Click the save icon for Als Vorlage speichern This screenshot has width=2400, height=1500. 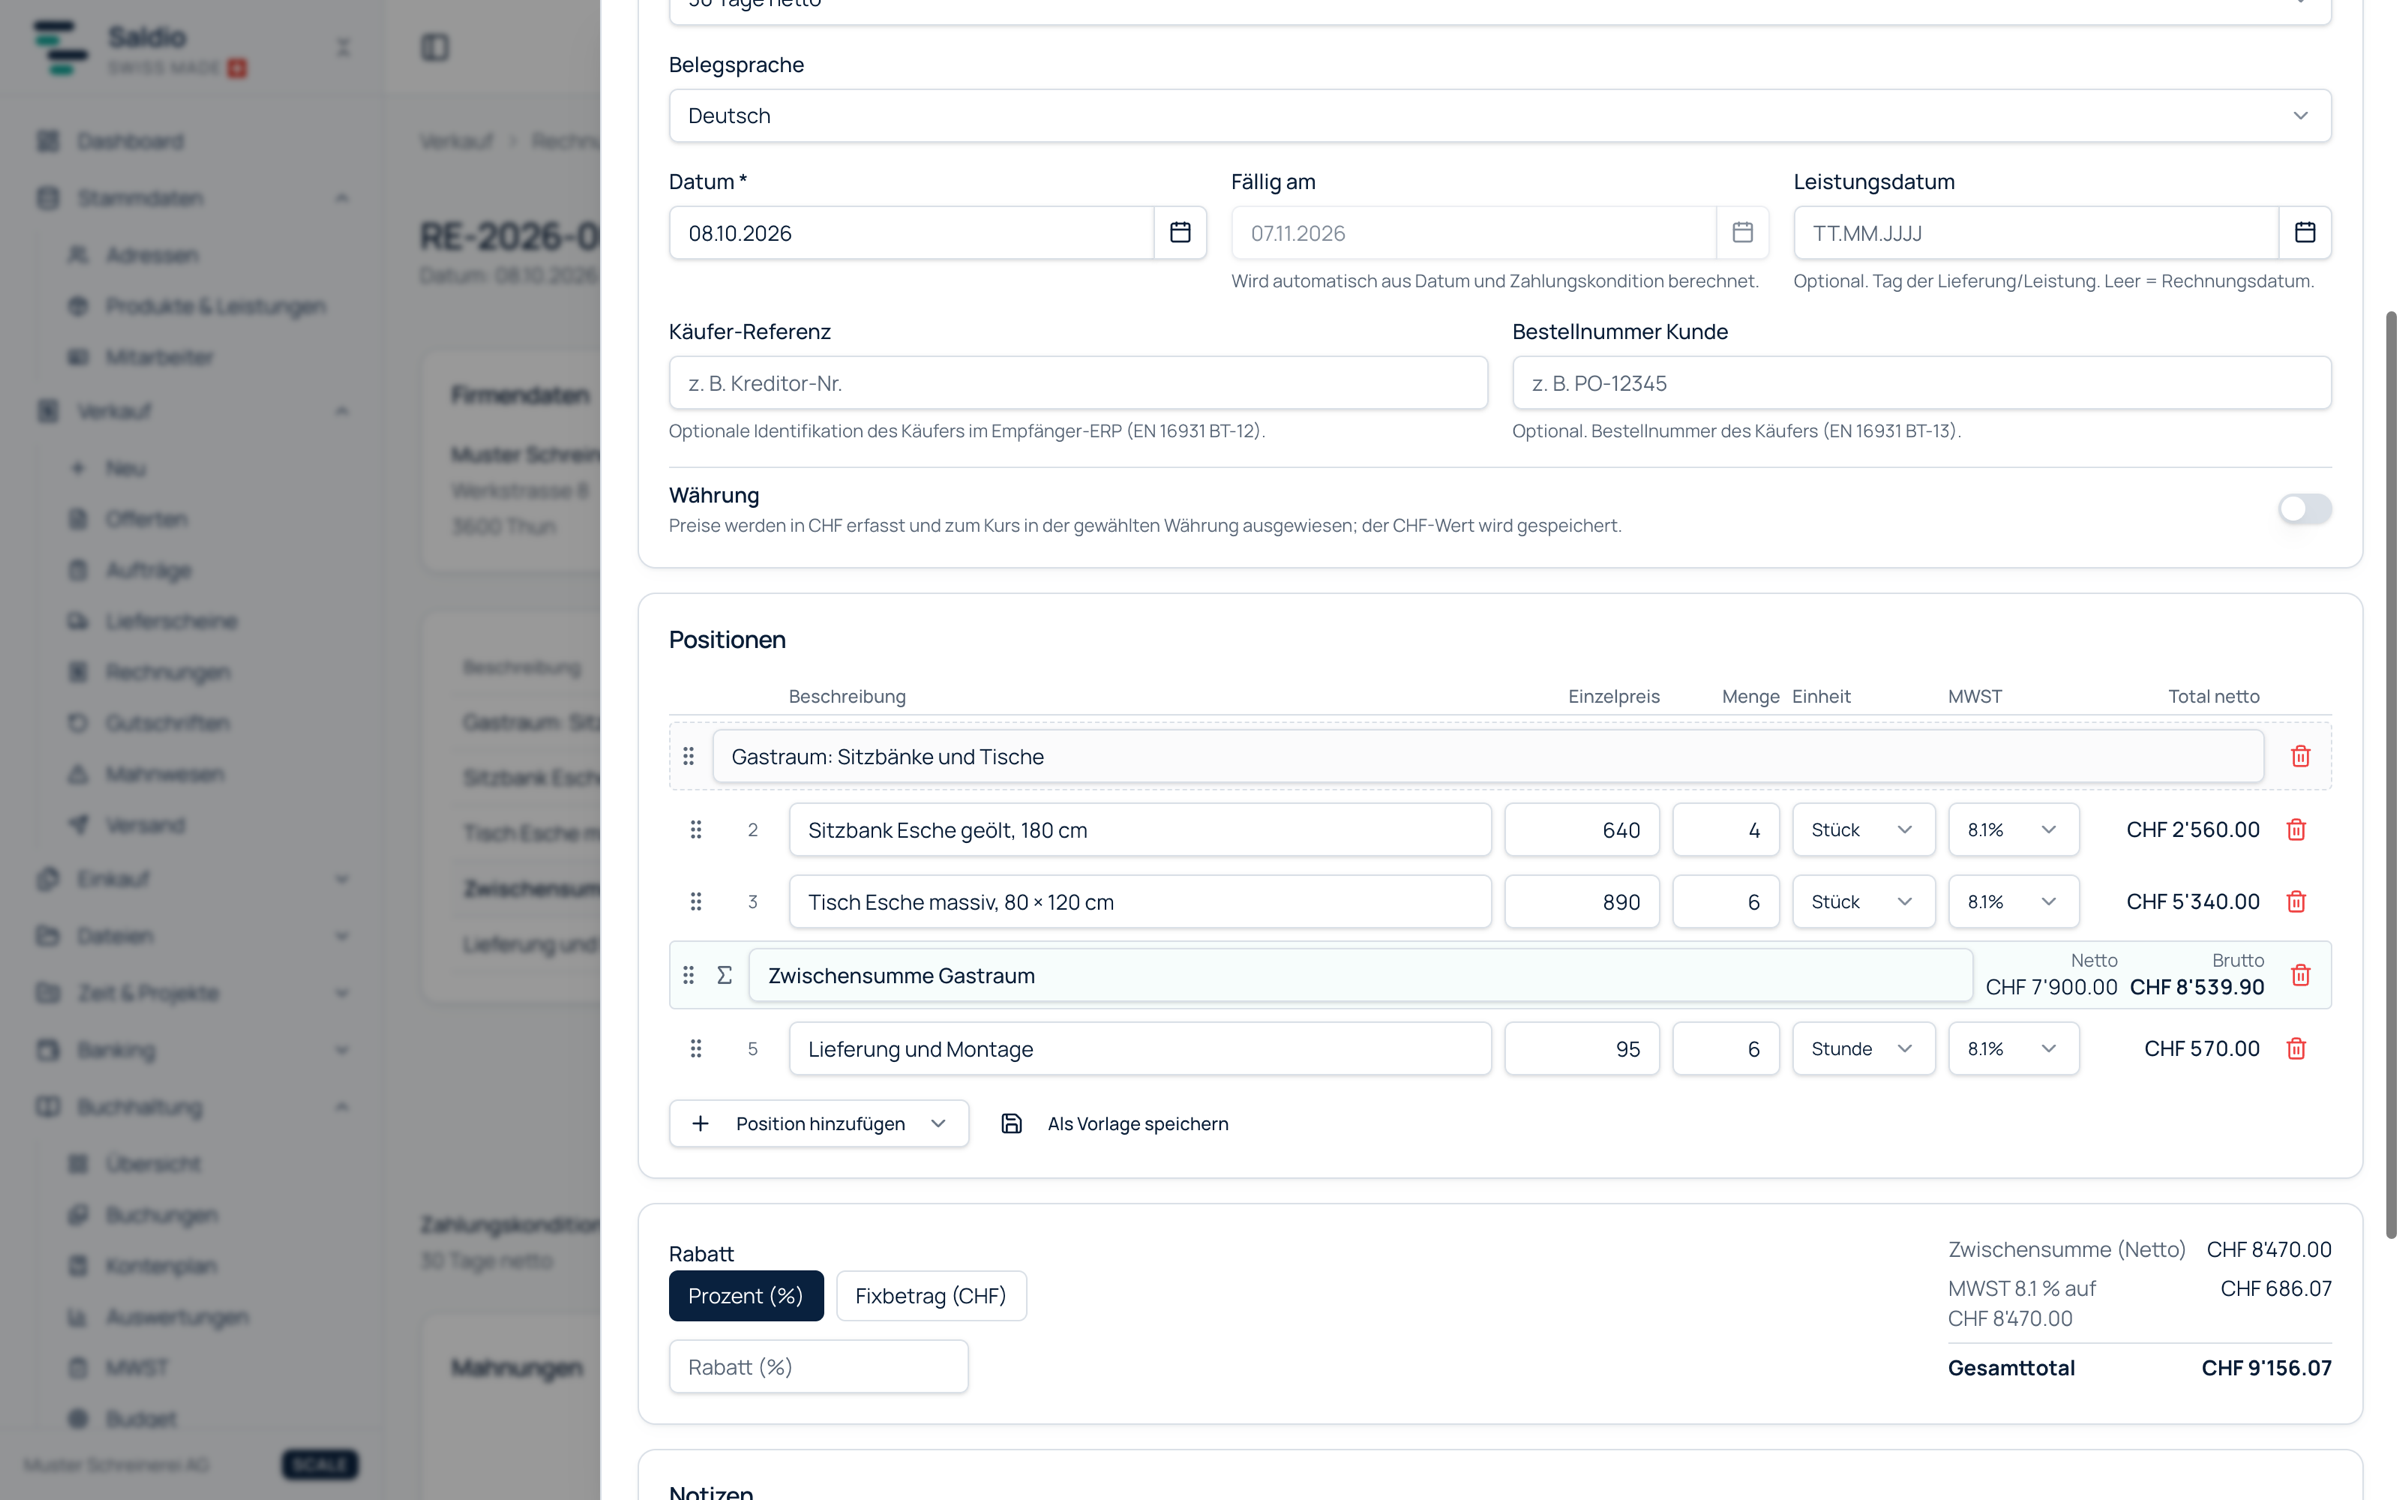pyautogui.click(x=1011, y=1124)
